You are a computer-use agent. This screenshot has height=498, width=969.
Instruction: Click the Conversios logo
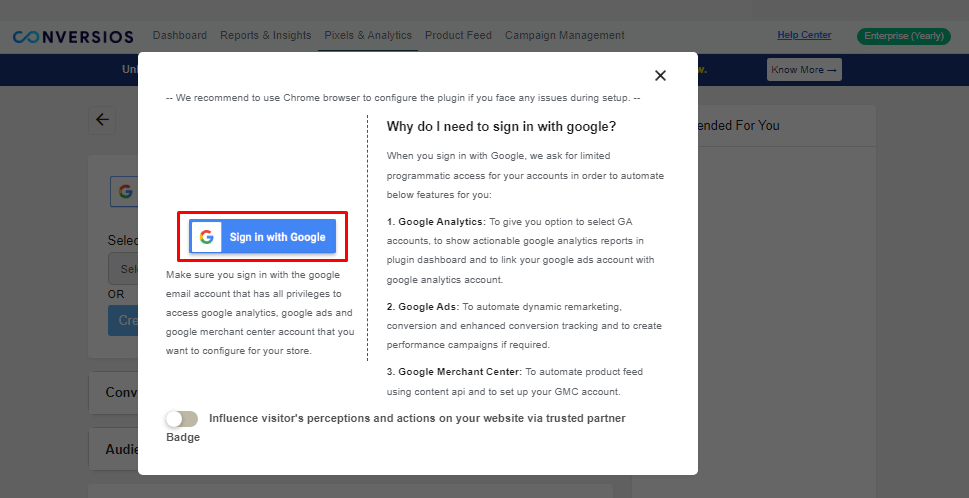point(73,36)
